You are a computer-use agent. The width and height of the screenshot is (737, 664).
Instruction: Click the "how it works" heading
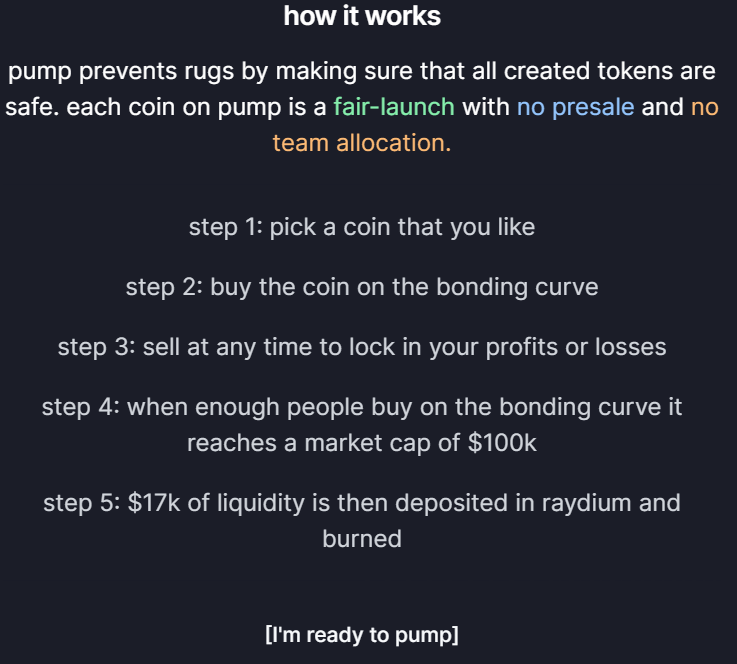pos(362,16)
